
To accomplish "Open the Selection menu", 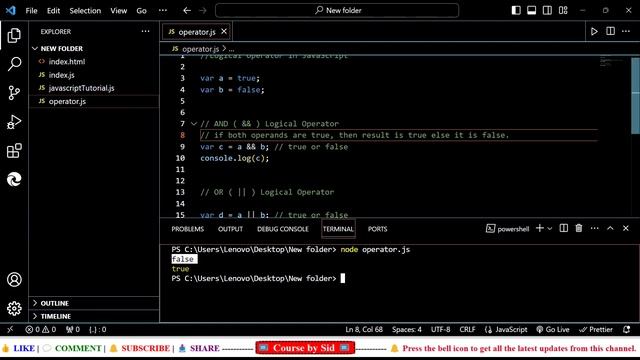I will point(85,11).
